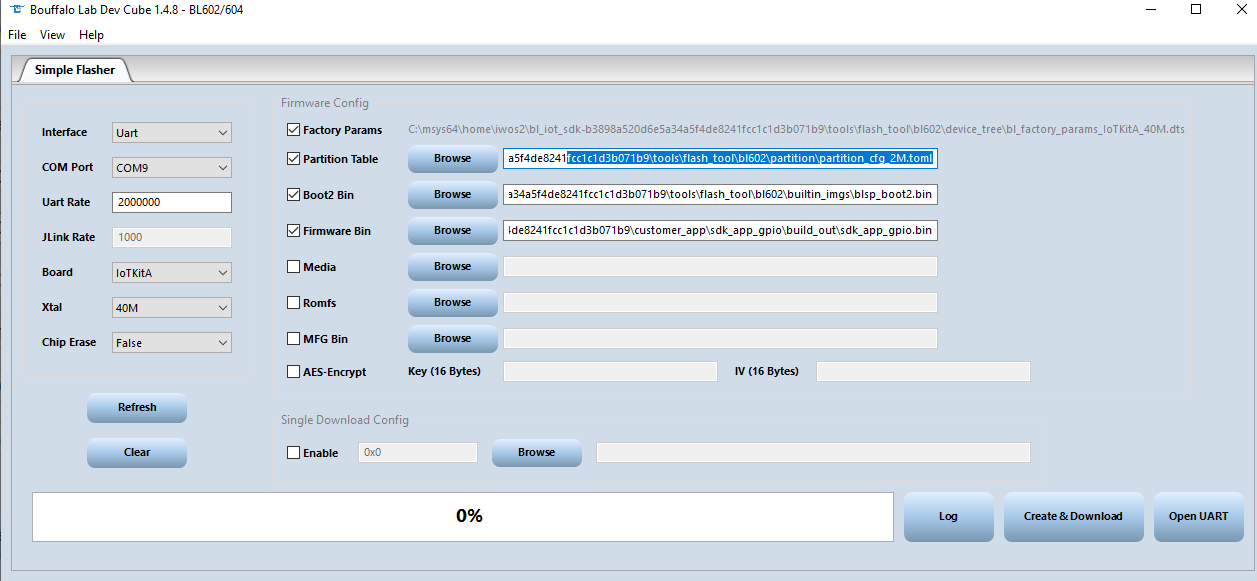Click Create & Download button
The height and width of the screenshot is (581, 1257).
point(1073,516)
